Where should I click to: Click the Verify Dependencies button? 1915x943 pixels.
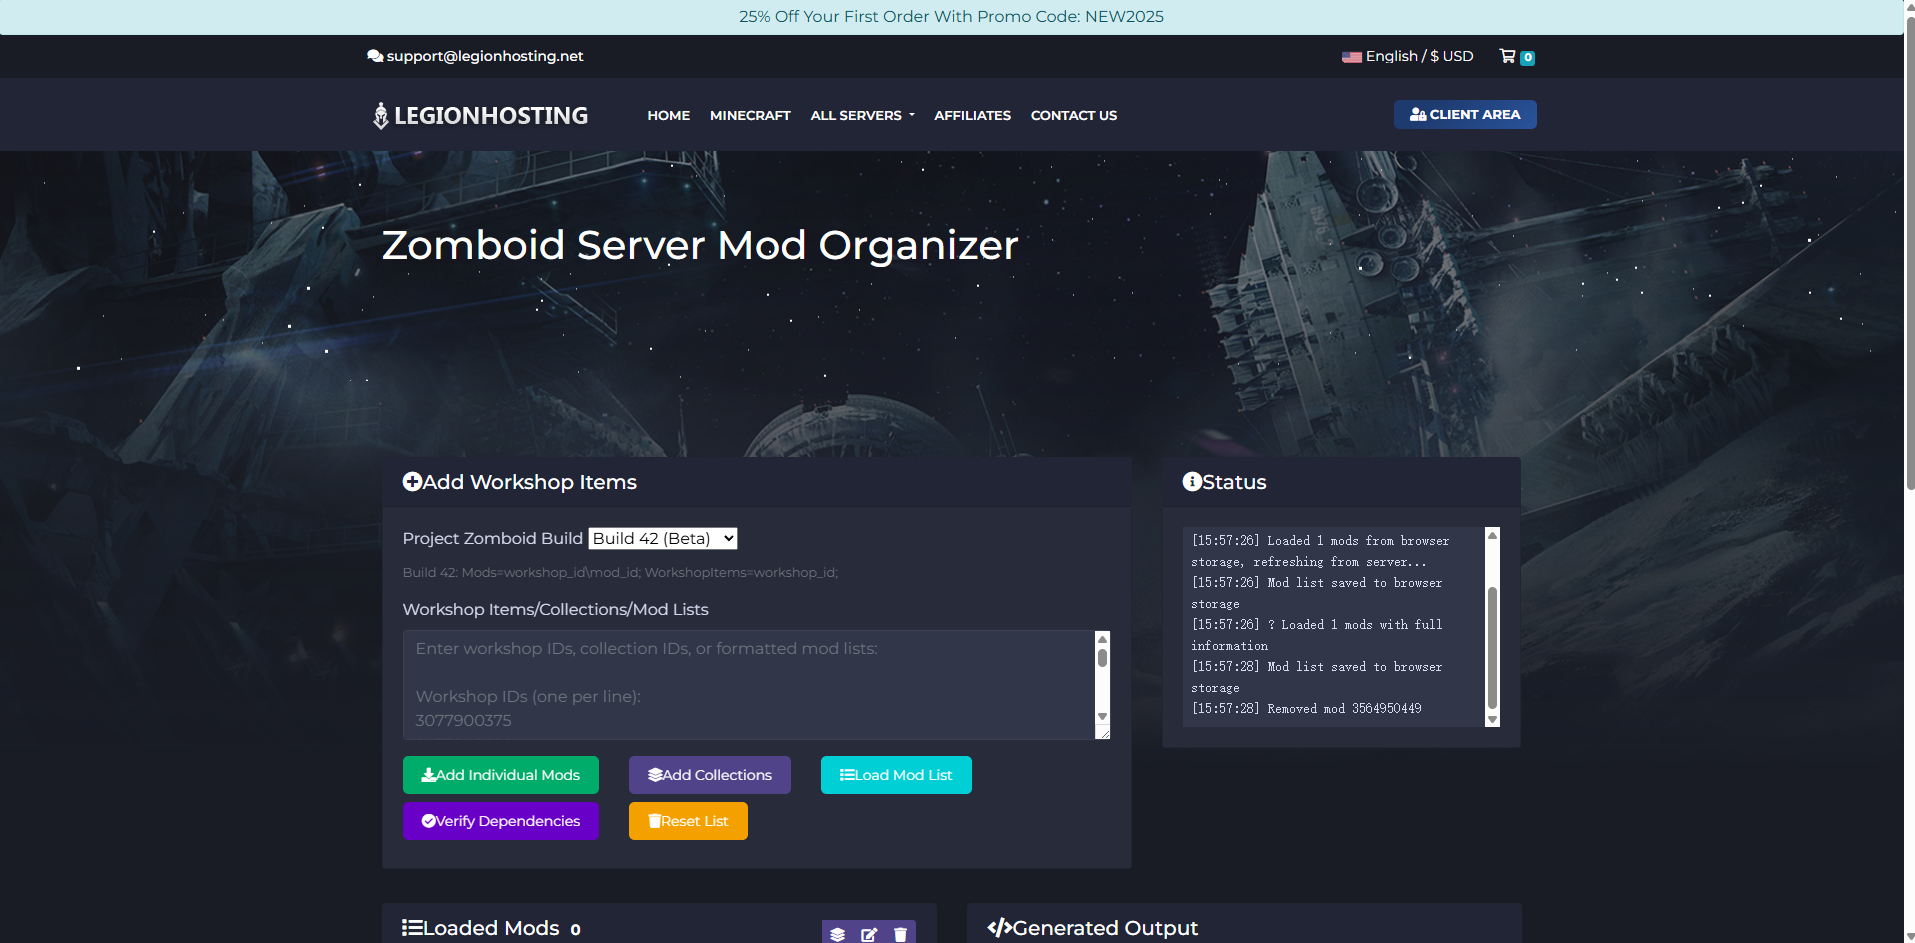[500, 821]
